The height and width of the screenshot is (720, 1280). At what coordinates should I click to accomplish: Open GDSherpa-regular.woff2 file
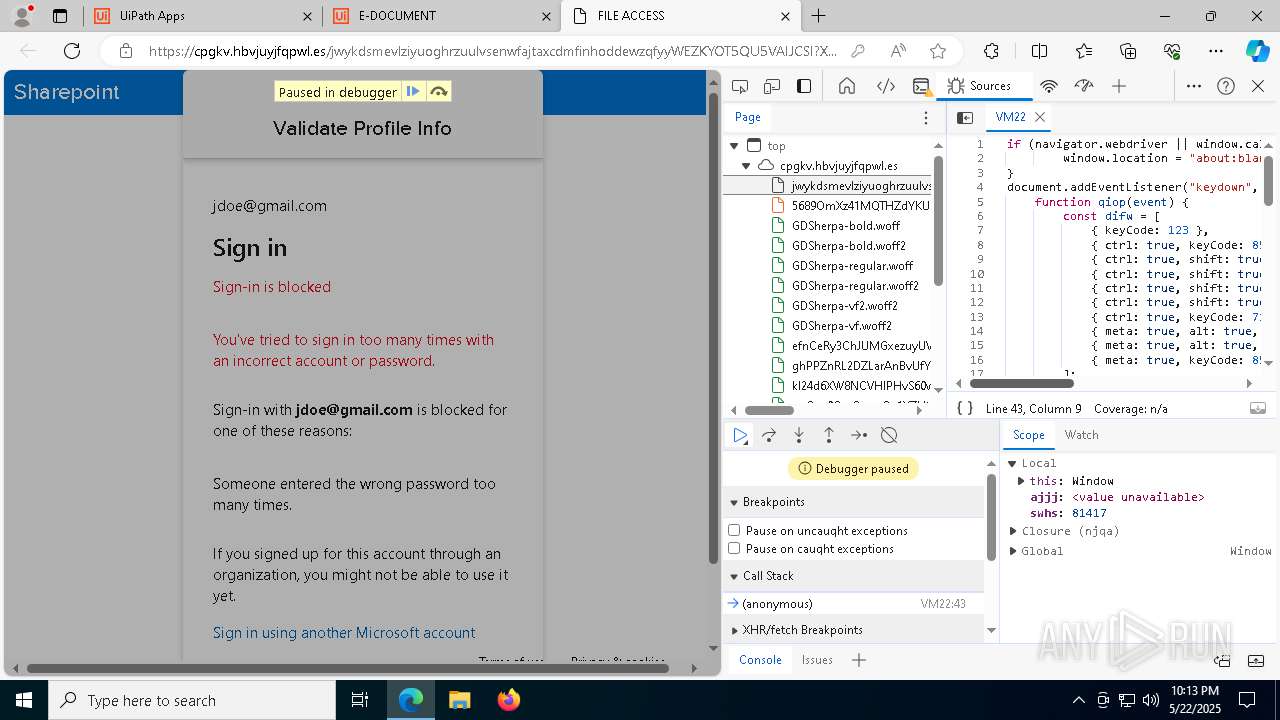(x=855, y=286)
